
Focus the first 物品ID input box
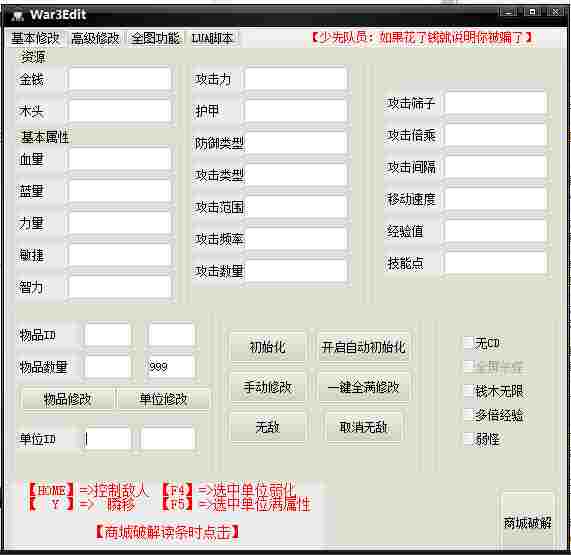107,335
